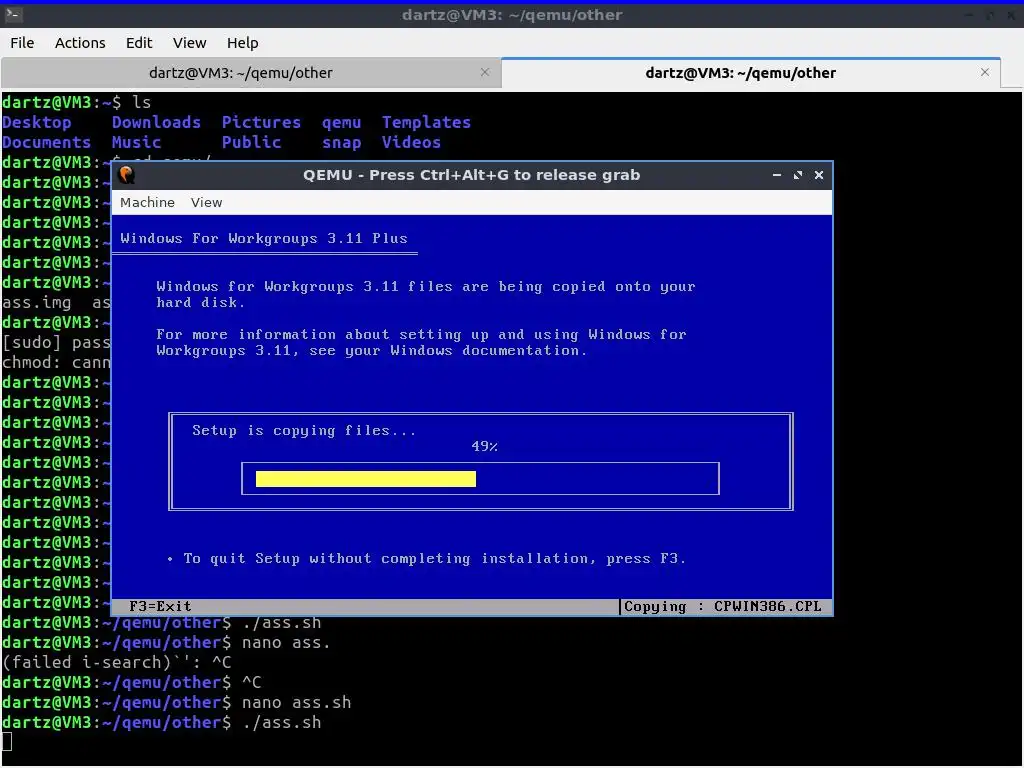
Task: Open the terminal Edit menu
Action: [x=139, y=43]
